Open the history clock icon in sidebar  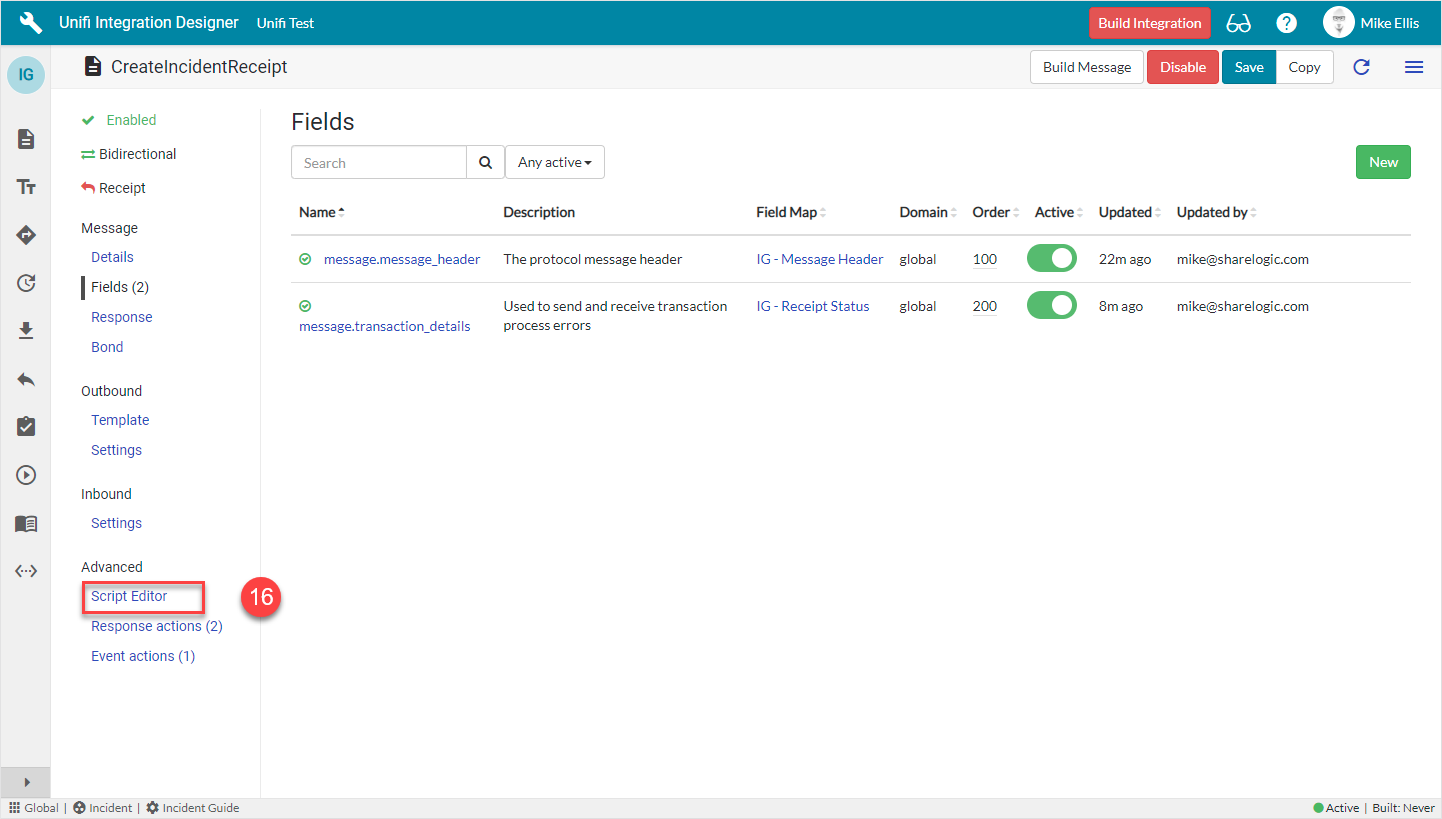coord(25,283)
